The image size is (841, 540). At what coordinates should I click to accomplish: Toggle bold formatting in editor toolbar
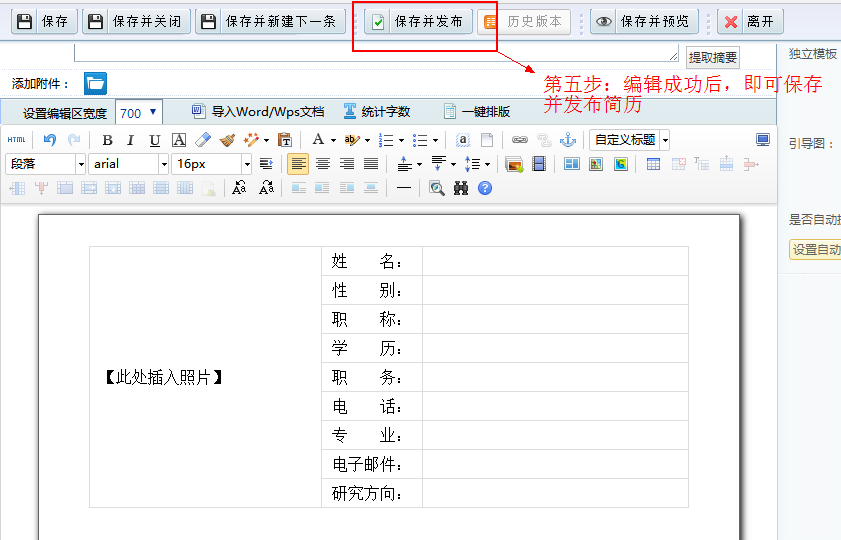coord(107,140)
